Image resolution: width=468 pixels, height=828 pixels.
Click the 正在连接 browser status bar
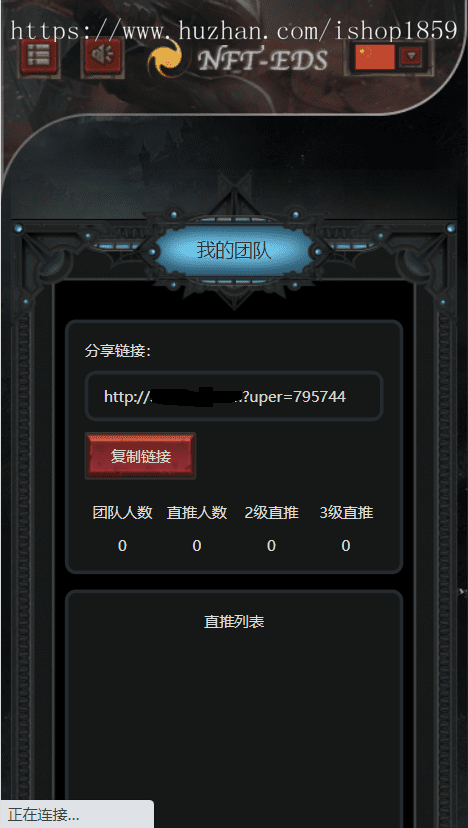pyautogui.click(x=77, y=815)
